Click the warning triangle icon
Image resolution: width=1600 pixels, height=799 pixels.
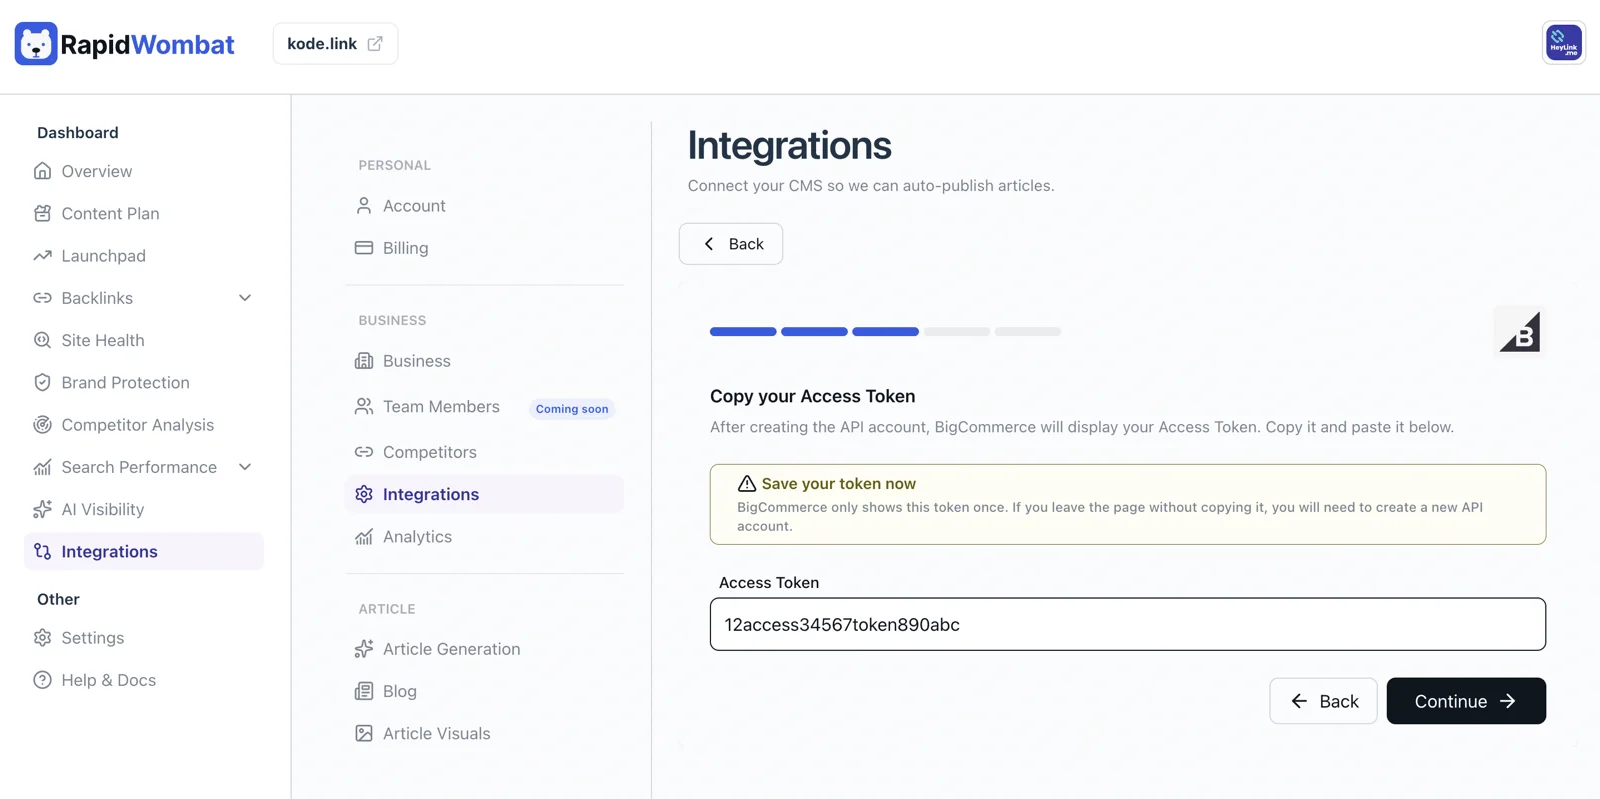[x=747, y=484]
